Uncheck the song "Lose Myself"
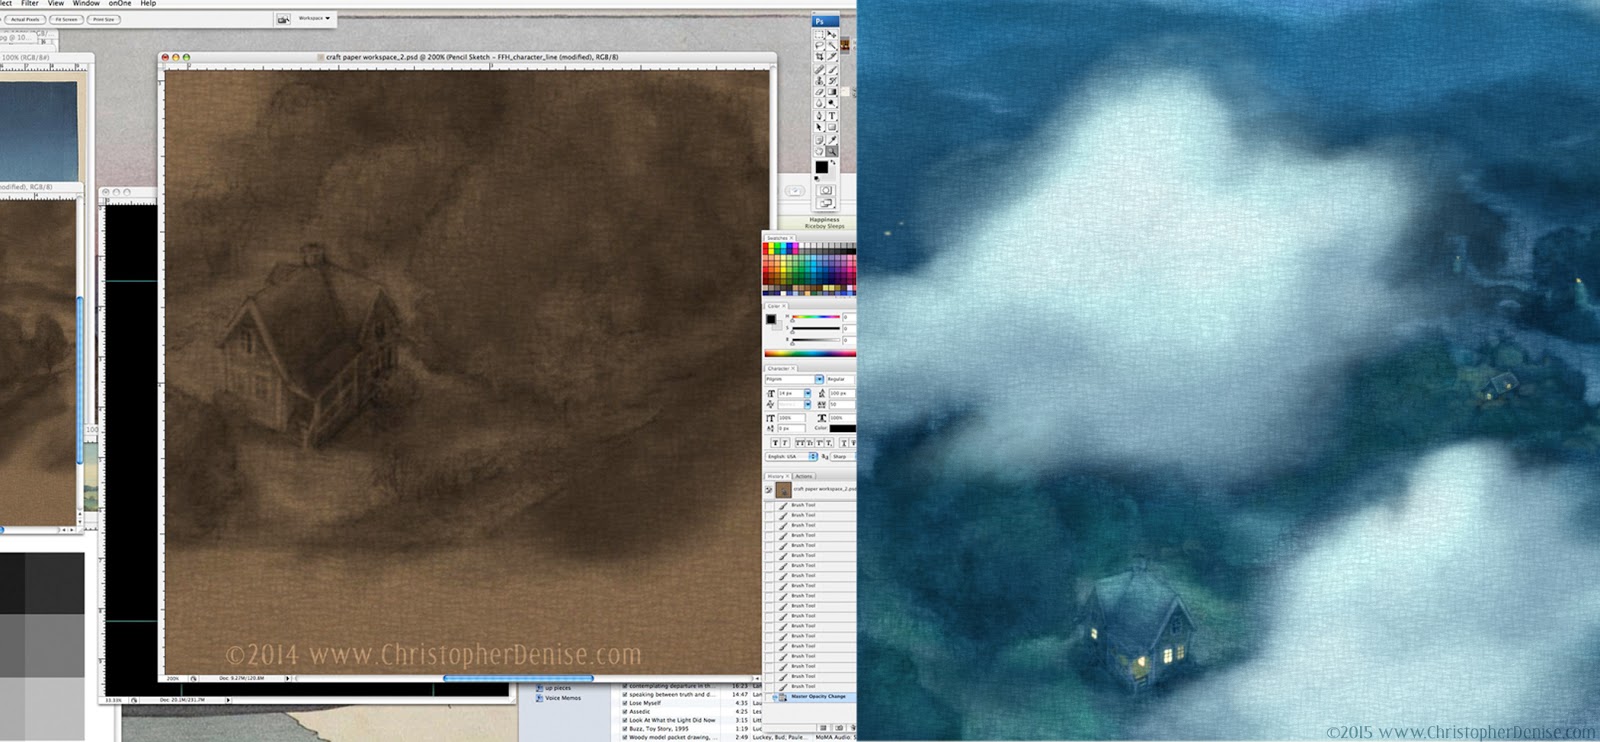The height and width of the screenshot is (742, 1600). pos(625,703)
